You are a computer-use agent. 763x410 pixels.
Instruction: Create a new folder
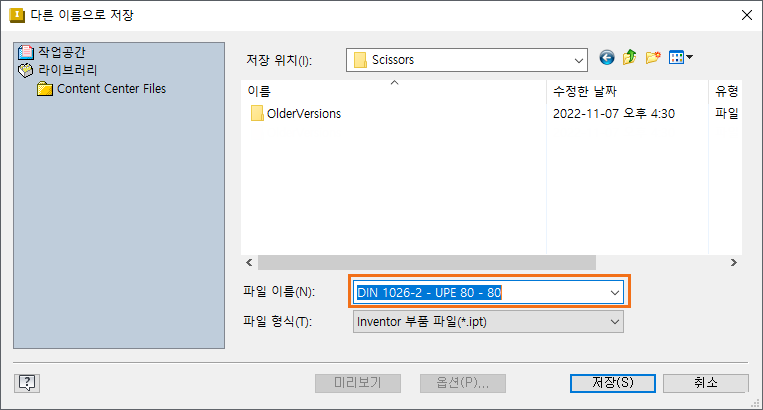pyautogui.click(x=653, y=57)
